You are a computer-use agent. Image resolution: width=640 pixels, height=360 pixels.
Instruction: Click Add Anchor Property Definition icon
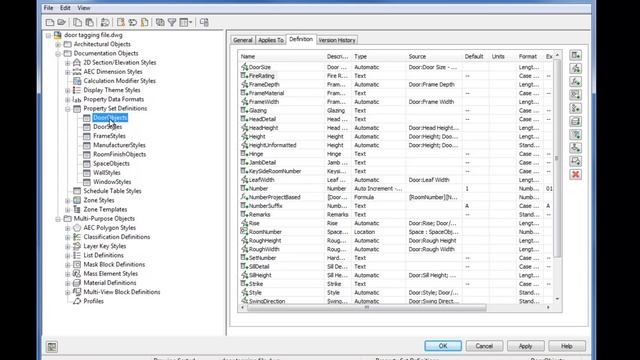click(576, 148)
